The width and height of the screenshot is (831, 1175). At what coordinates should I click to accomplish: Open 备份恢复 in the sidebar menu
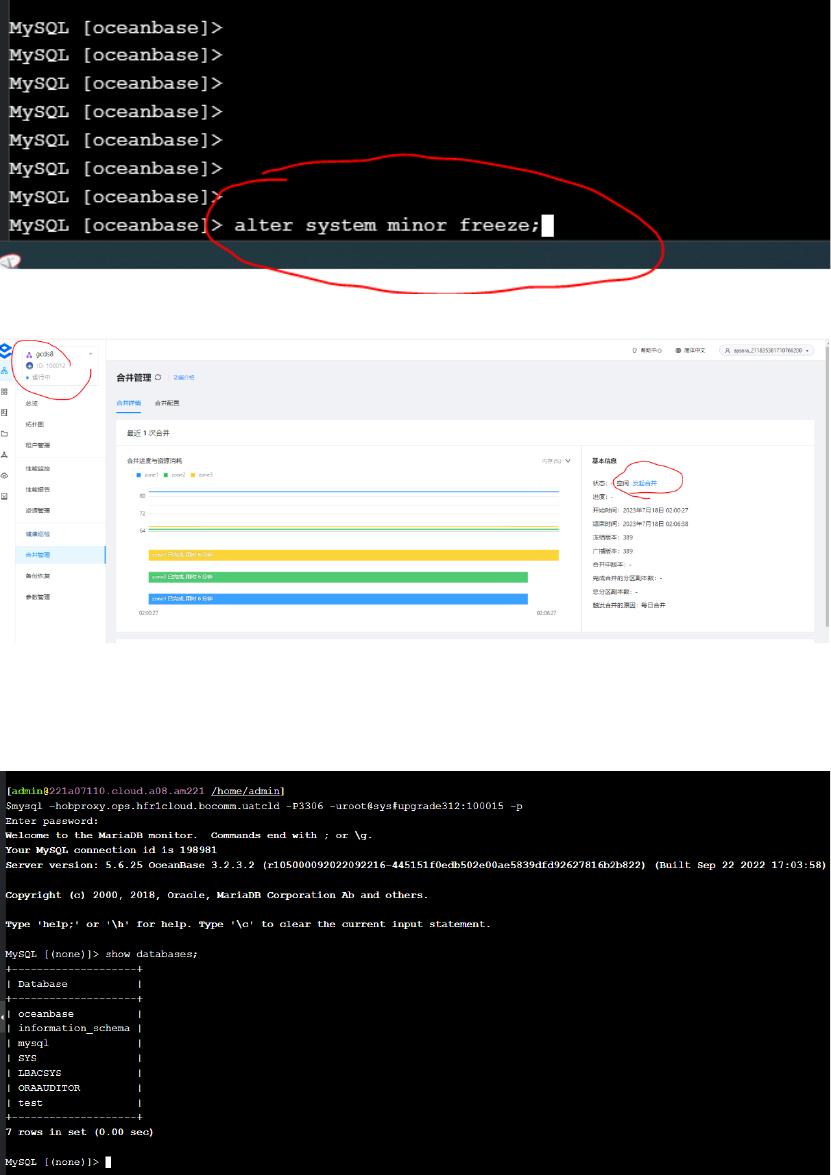37,576
